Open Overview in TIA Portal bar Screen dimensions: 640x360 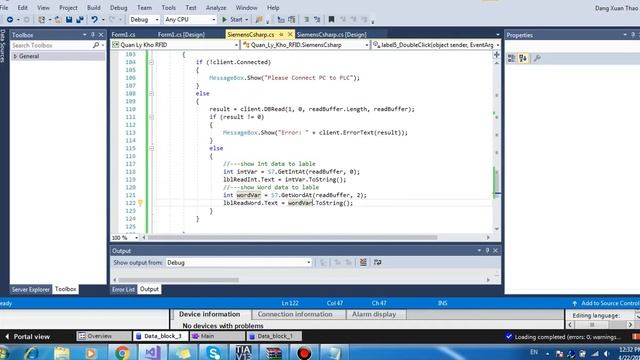click(103, 336)
